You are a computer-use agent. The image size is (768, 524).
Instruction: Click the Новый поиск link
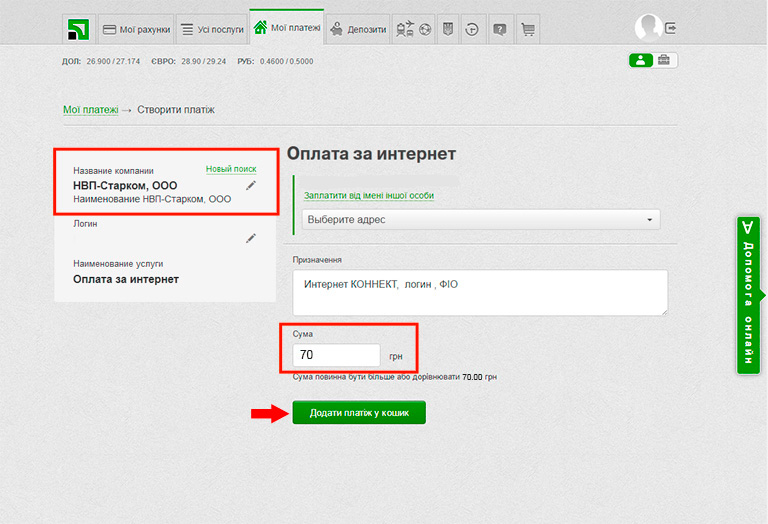tap(231, 169)
